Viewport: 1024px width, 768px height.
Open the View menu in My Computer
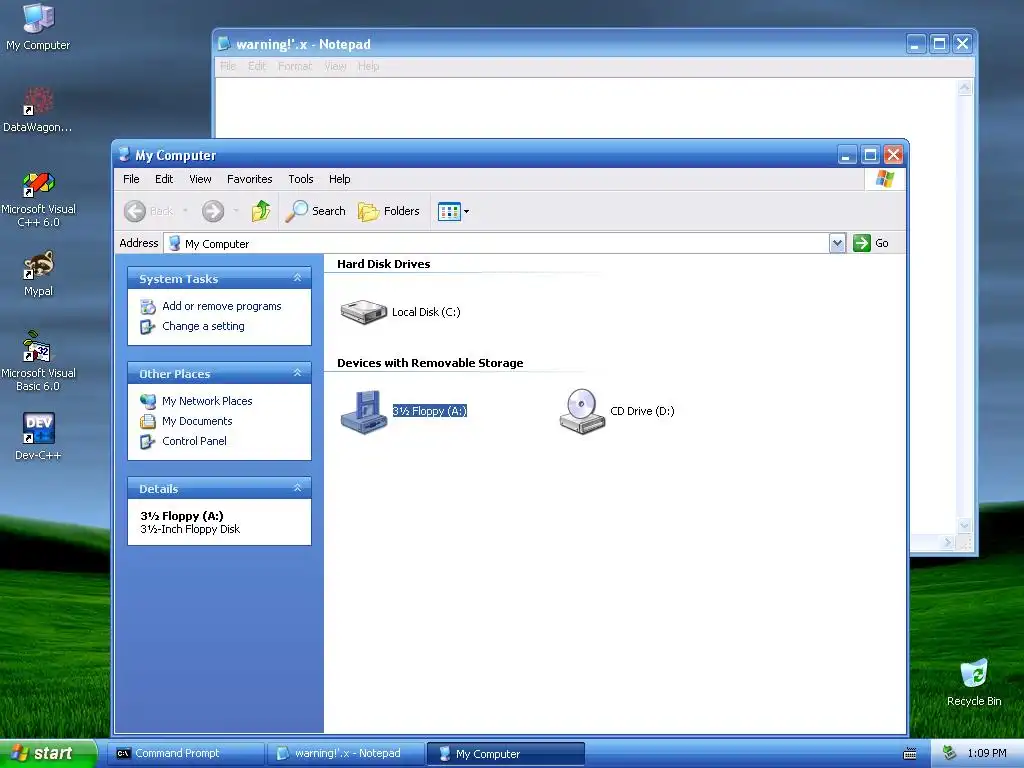click(200, 179)
